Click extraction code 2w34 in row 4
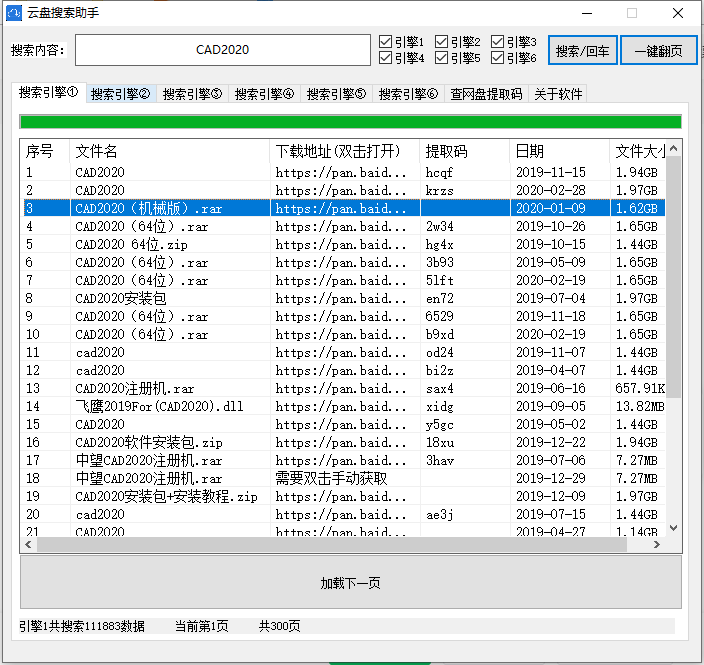The image size is (704, 665). click(440, 226)
